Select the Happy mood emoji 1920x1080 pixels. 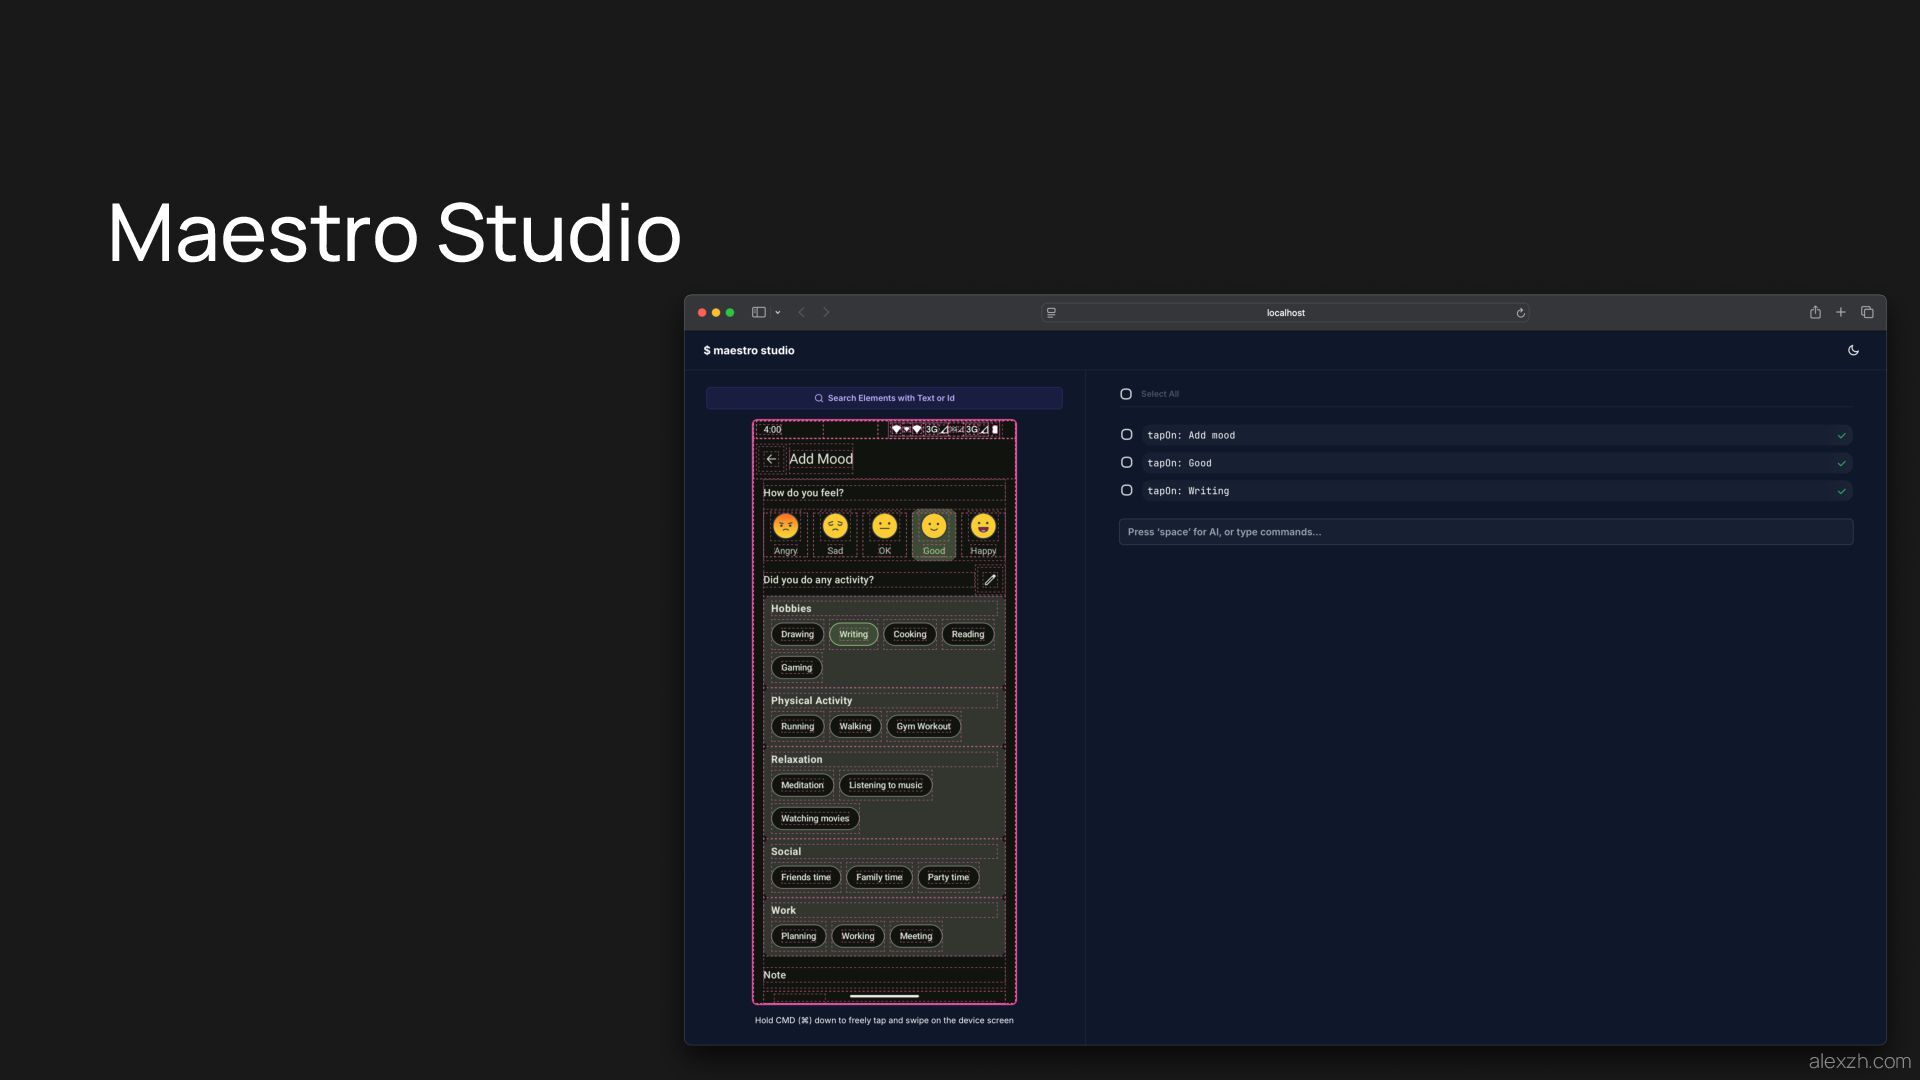point(983,527)
